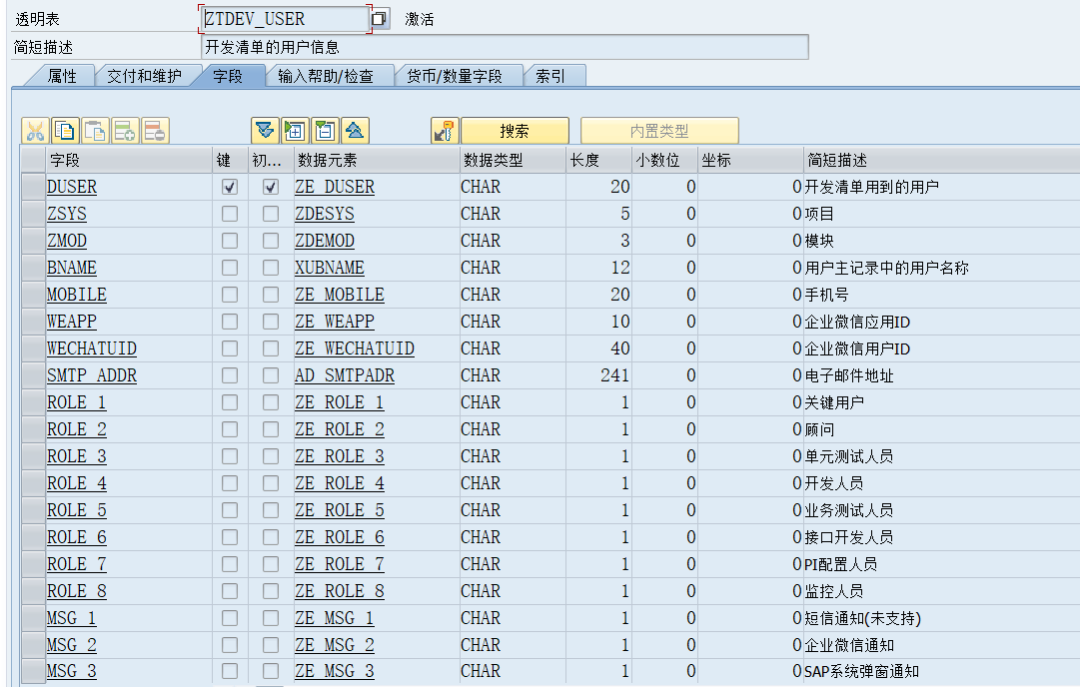Image resolution: width=1080 pixels, height=687 pixels.
Task: Check the key checkbox for MOBILE
Action: tap(229, 294)
